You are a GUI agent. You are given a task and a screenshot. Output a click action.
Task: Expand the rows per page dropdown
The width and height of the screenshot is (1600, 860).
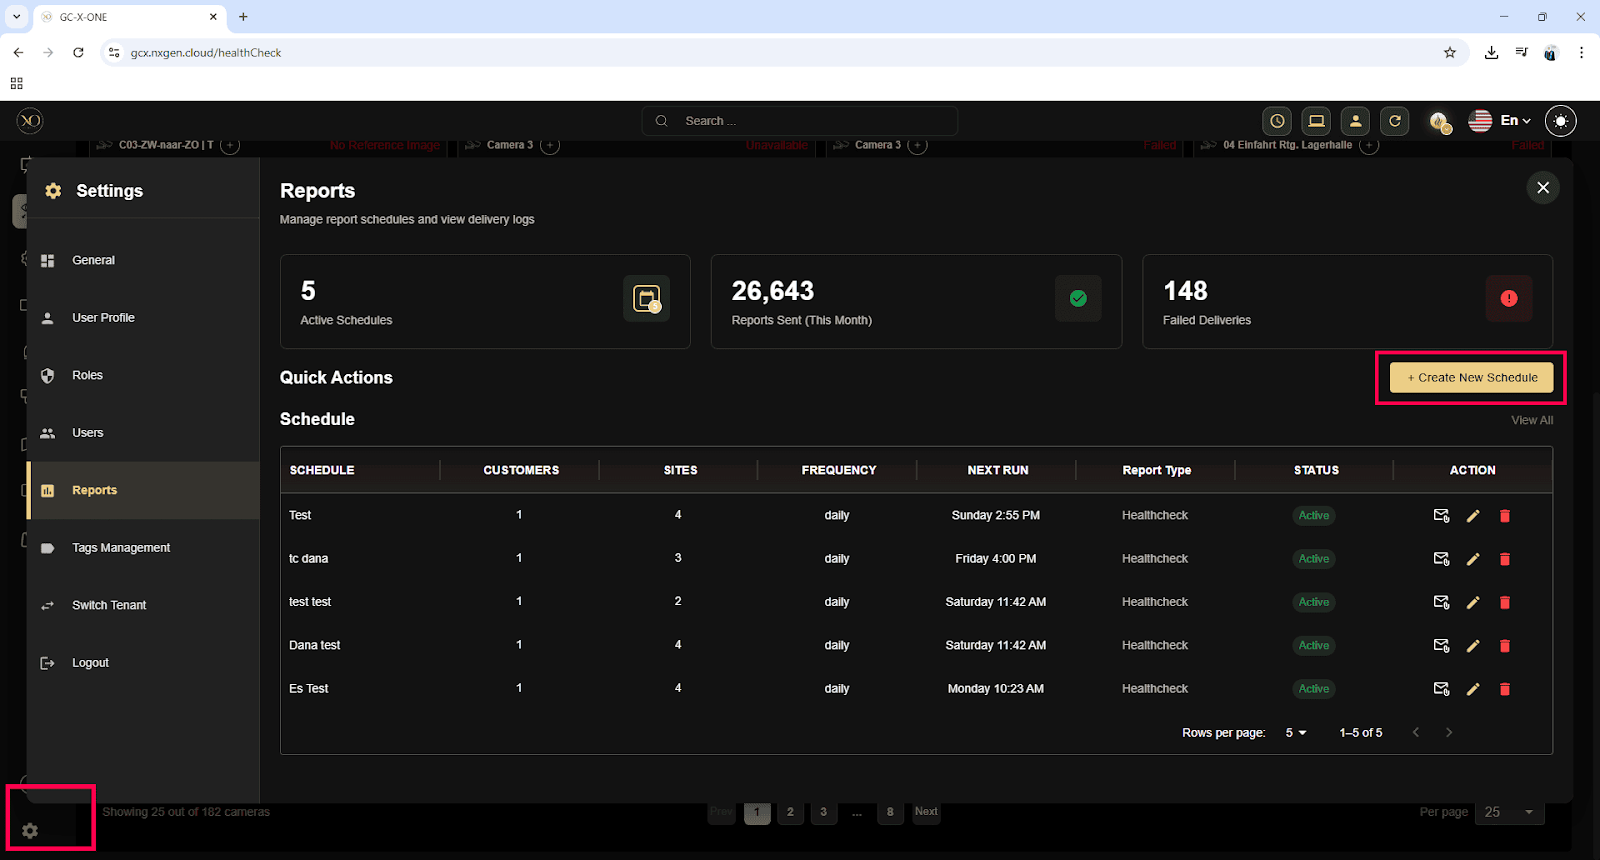pos(1296,733)
